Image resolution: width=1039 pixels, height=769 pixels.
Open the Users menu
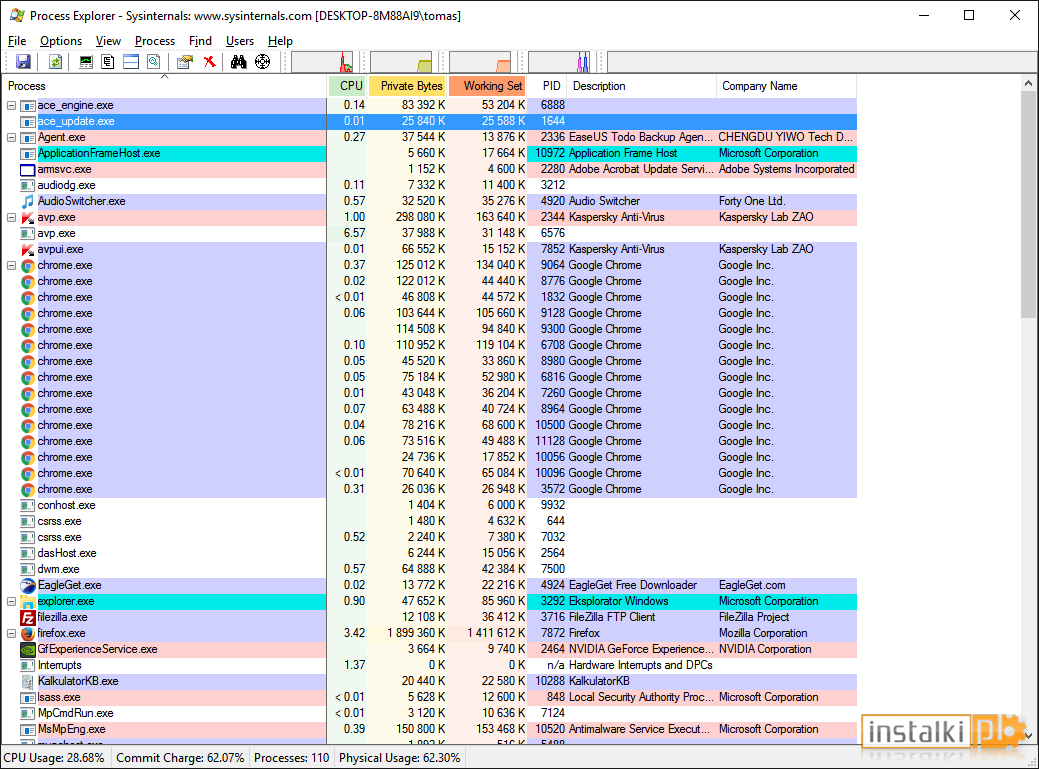(240, 41)
